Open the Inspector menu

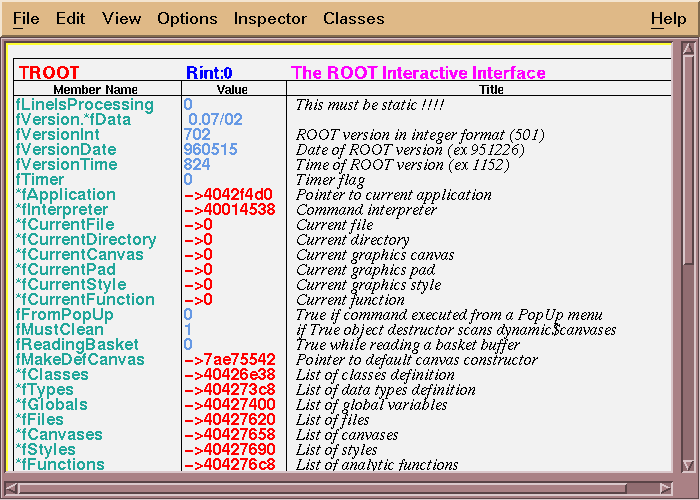270,19
